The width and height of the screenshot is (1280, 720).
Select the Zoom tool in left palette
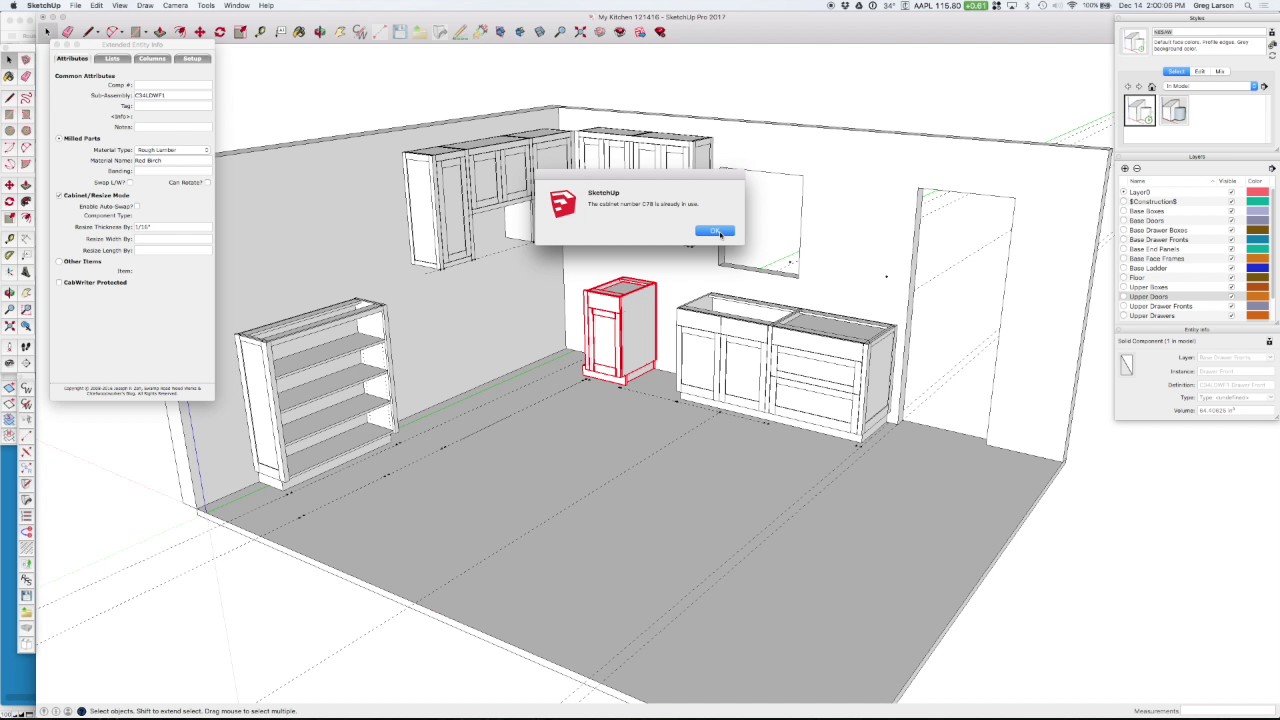(x=9, y=309)
